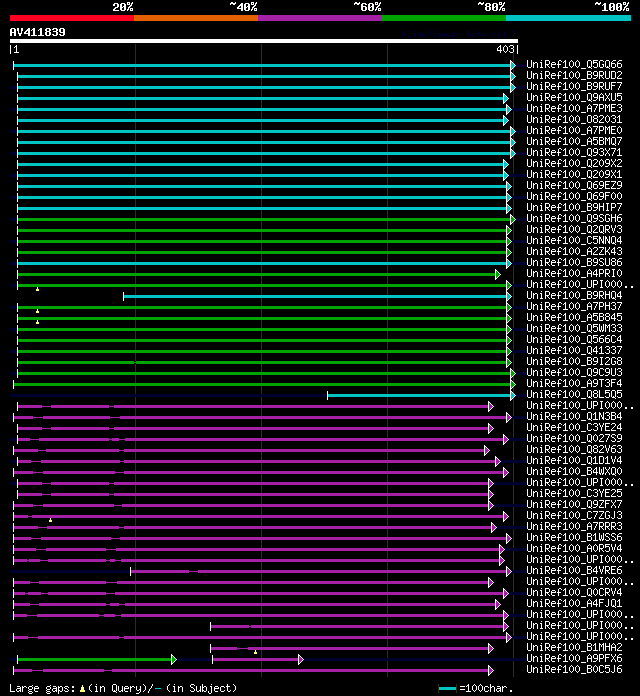Select the UniRef100_Q93X71 label
Image resolution: width=640 pixels, height=696 pixels.
574,152
